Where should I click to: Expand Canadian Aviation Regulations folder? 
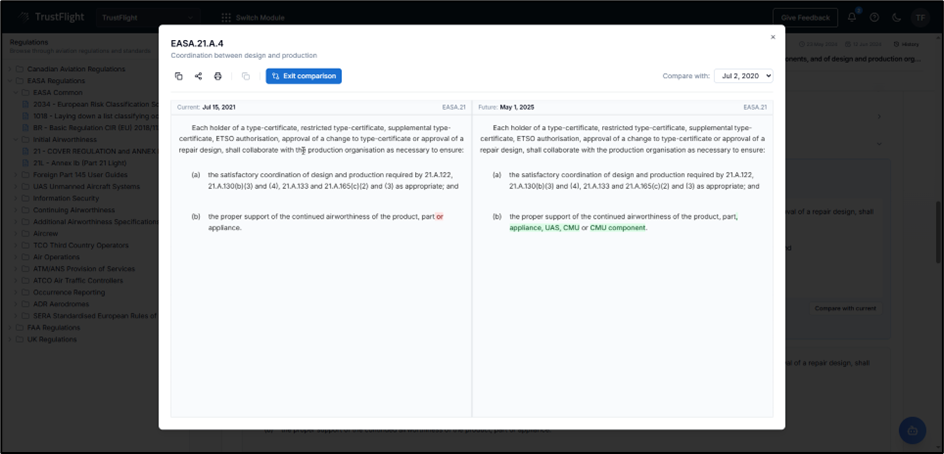pyautogui.click(x=9, y=69)
